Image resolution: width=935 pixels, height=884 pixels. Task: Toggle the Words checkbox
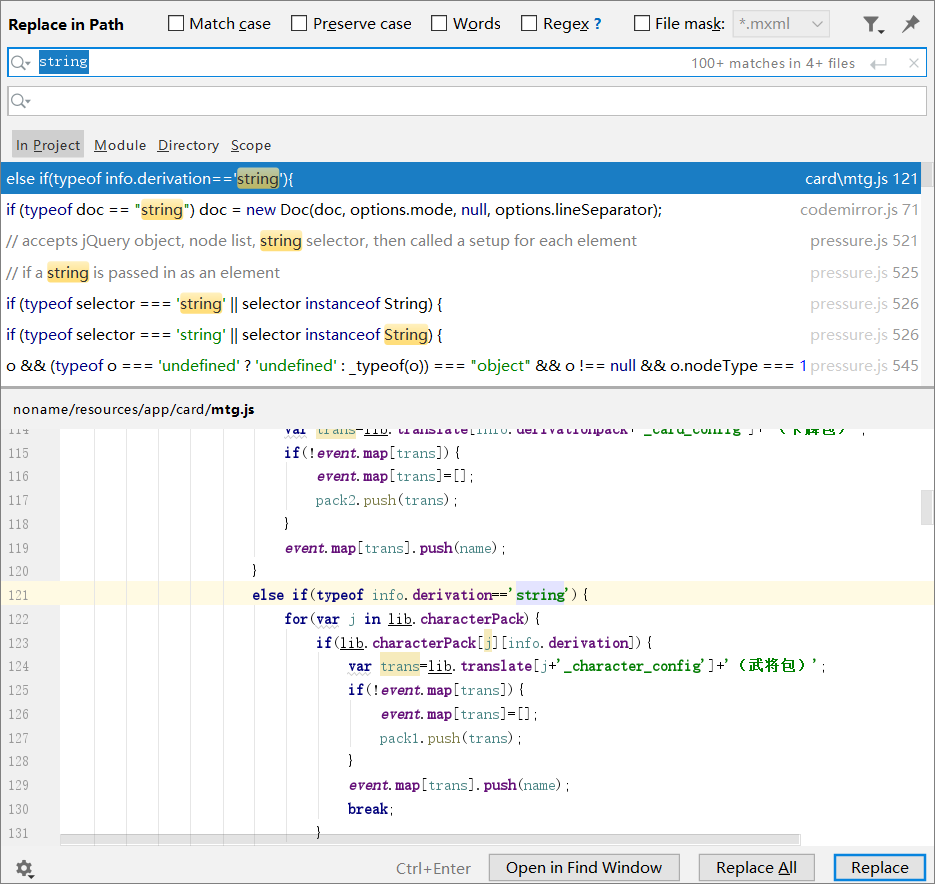(439, 23)
